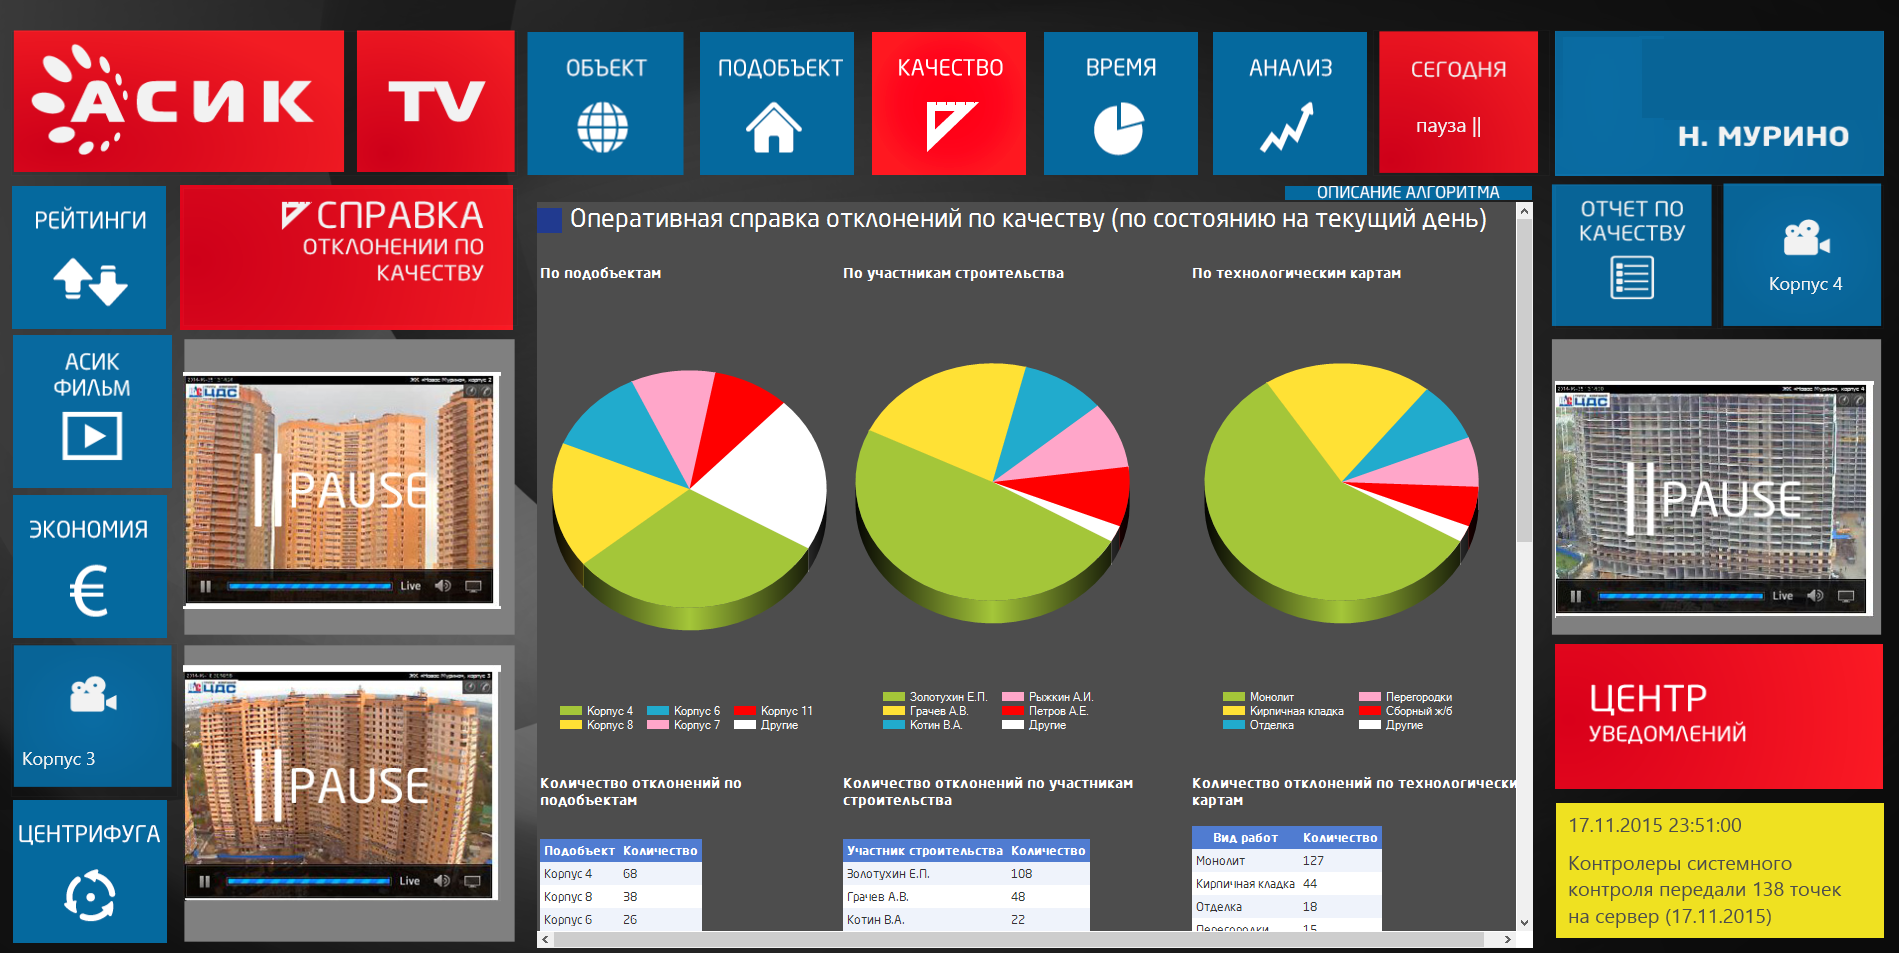
Task: Toggle fullscreen on right camera video
Action: [x=1846, y=596]
